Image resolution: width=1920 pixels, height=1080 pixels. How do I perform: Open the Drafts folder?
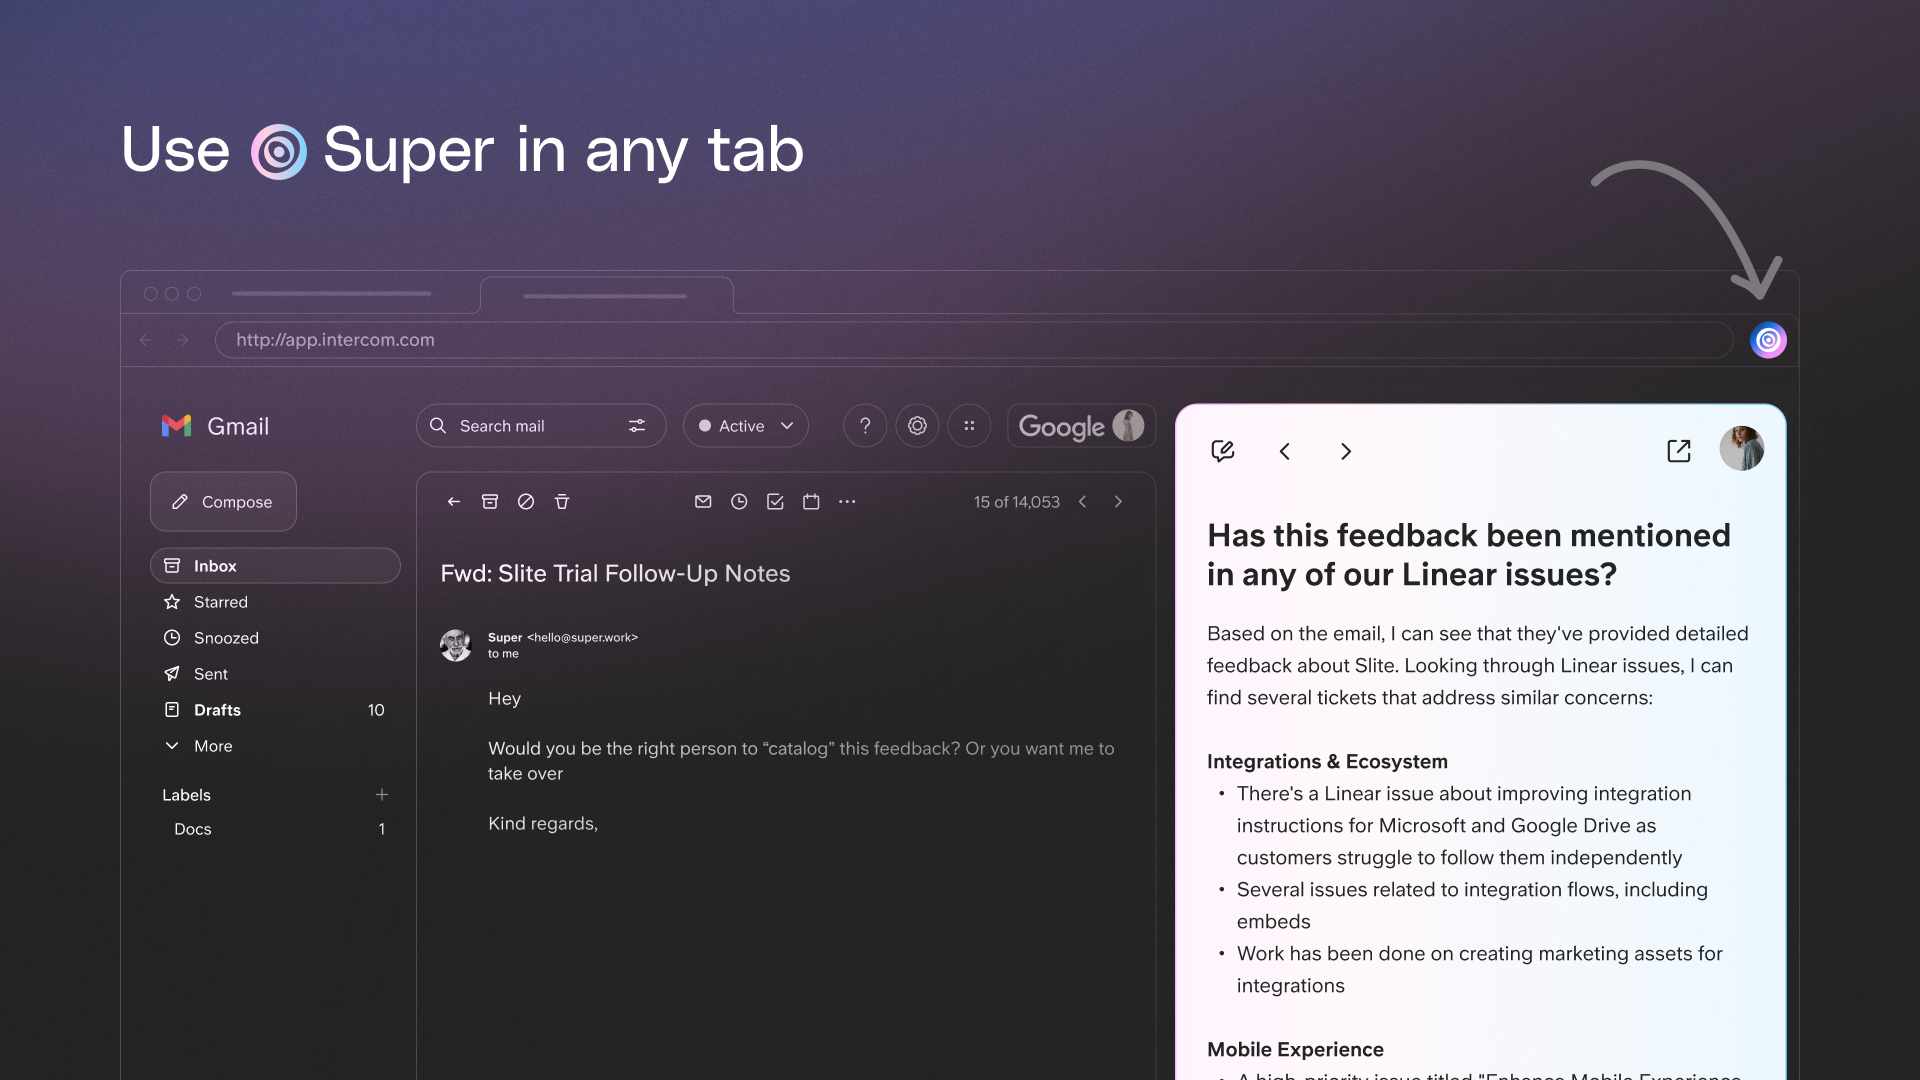275,710
